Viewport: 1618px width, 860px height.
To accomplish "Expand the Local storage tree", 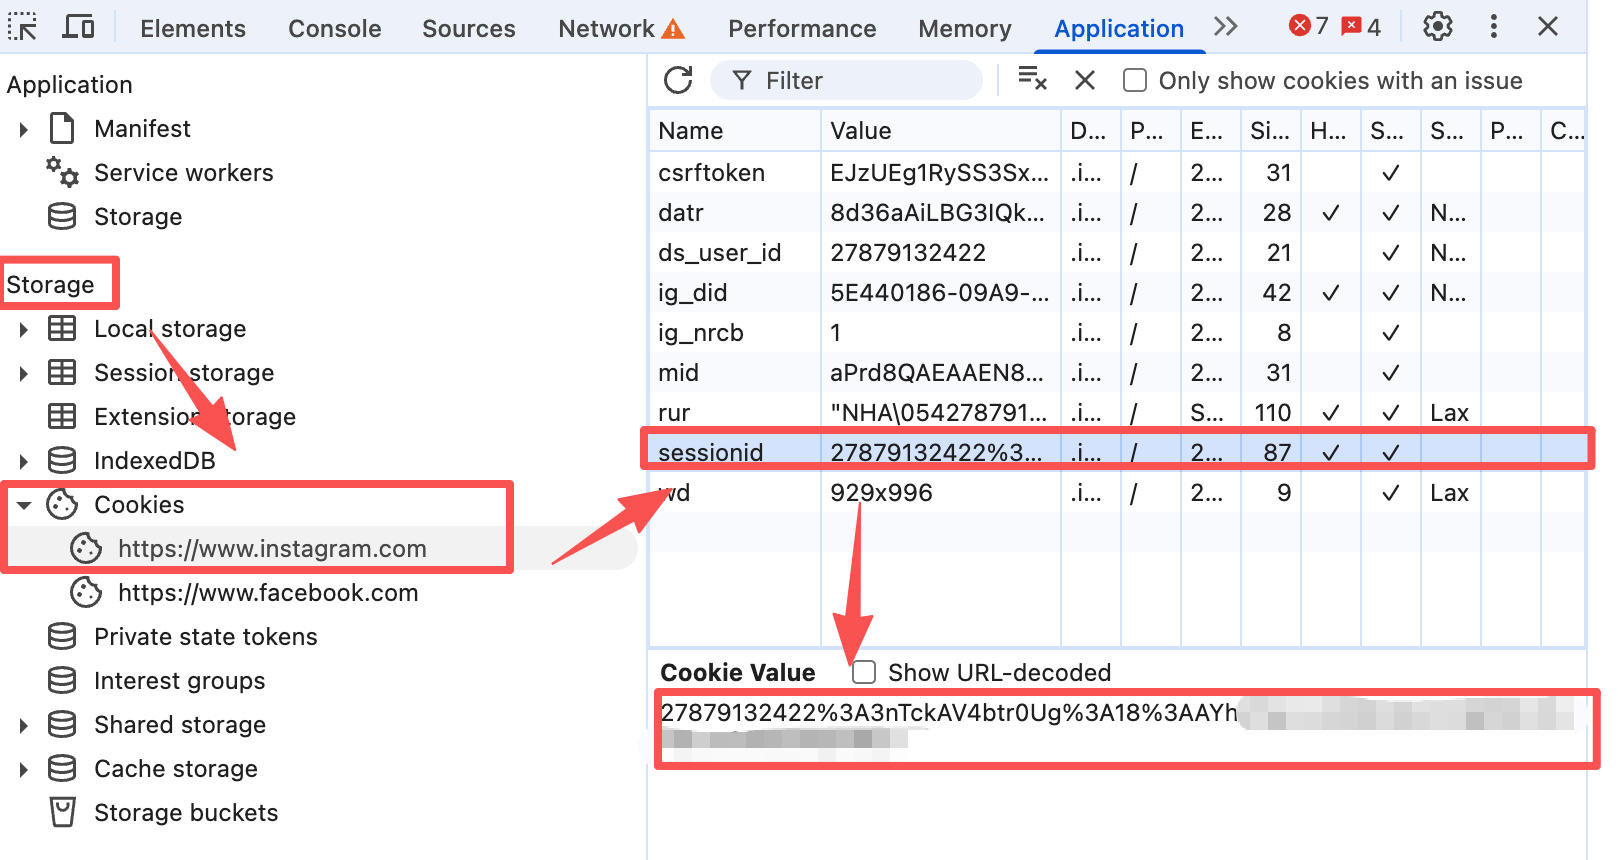I will (23, 330).
